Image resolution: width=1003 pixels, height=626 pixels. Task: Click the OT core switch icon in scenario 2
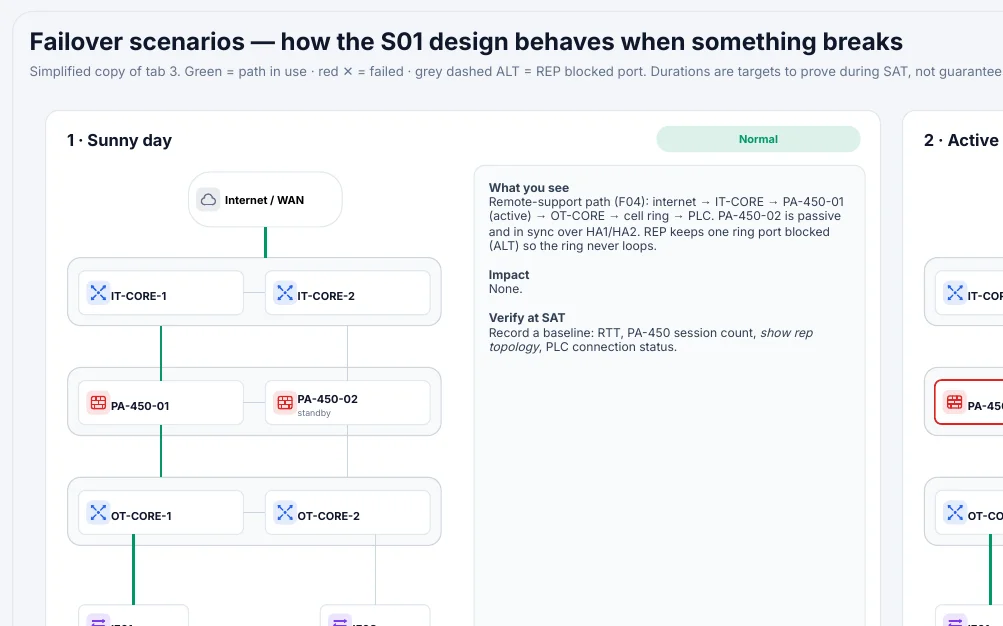(954, 513)
